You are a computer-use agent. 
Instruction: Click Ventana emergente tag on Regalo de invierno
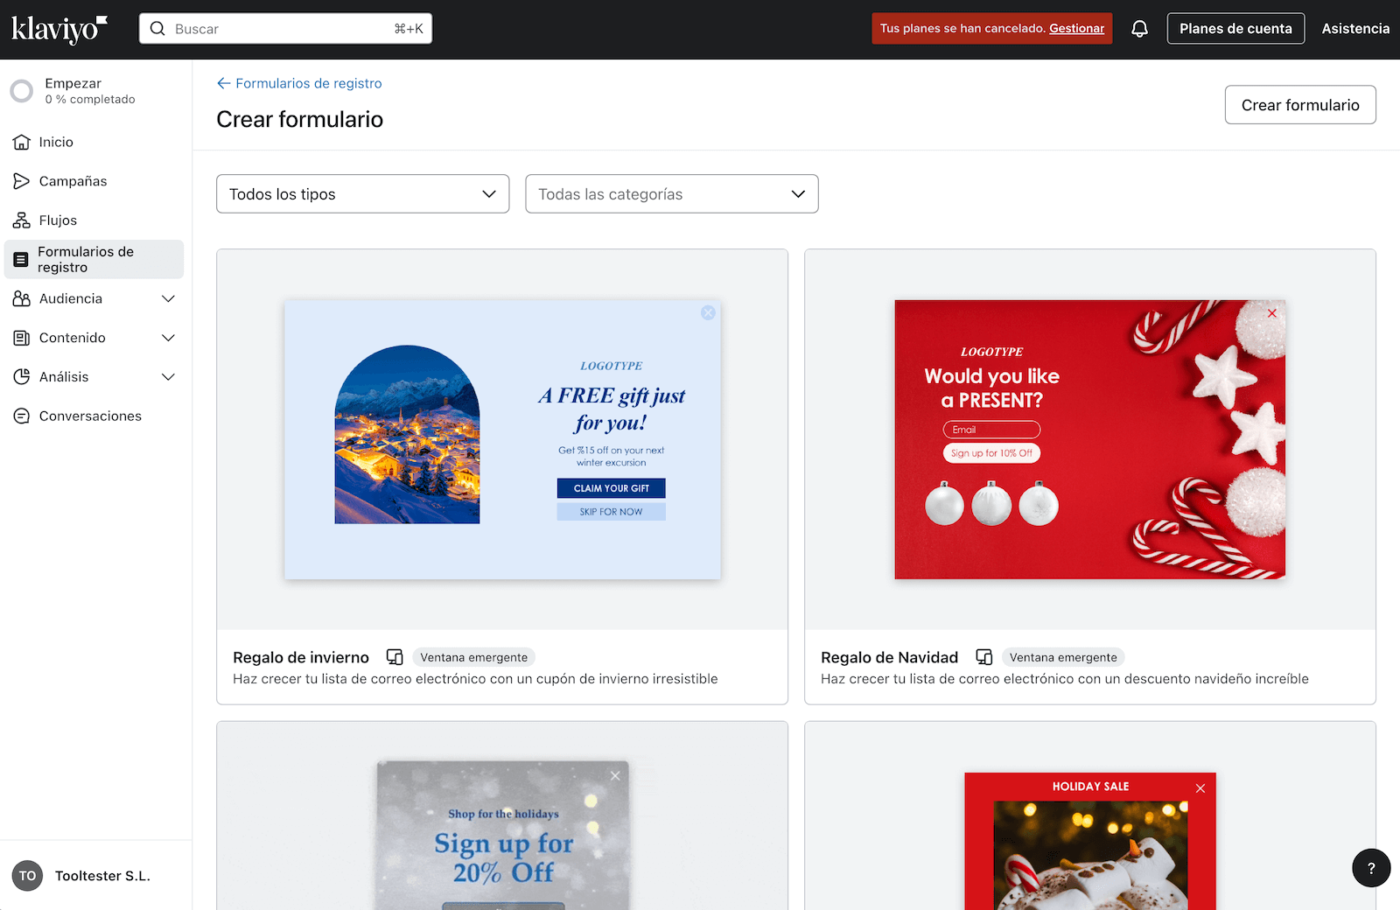click(x=474, y=657)
